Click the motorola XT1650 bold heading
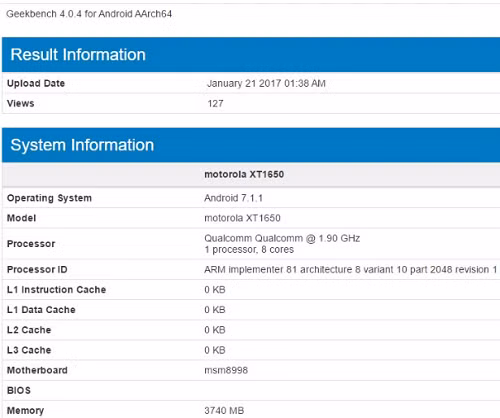Screen dimensions: 500x418 click(244, 174)
